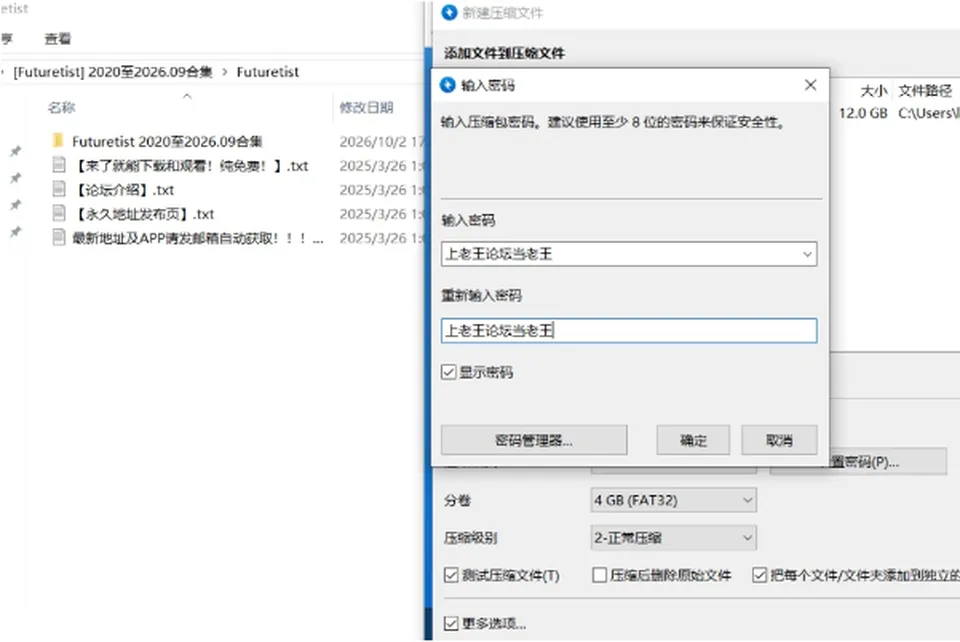Select the file name 最新地址及APP请发邮箱自动获取

tap(198, 237)
